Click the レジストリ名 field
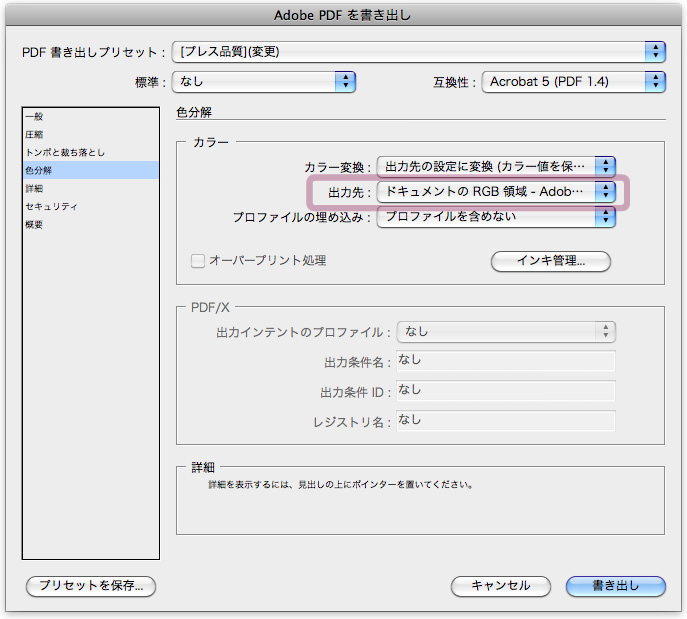The image size is (687, 619). [506, 421]
